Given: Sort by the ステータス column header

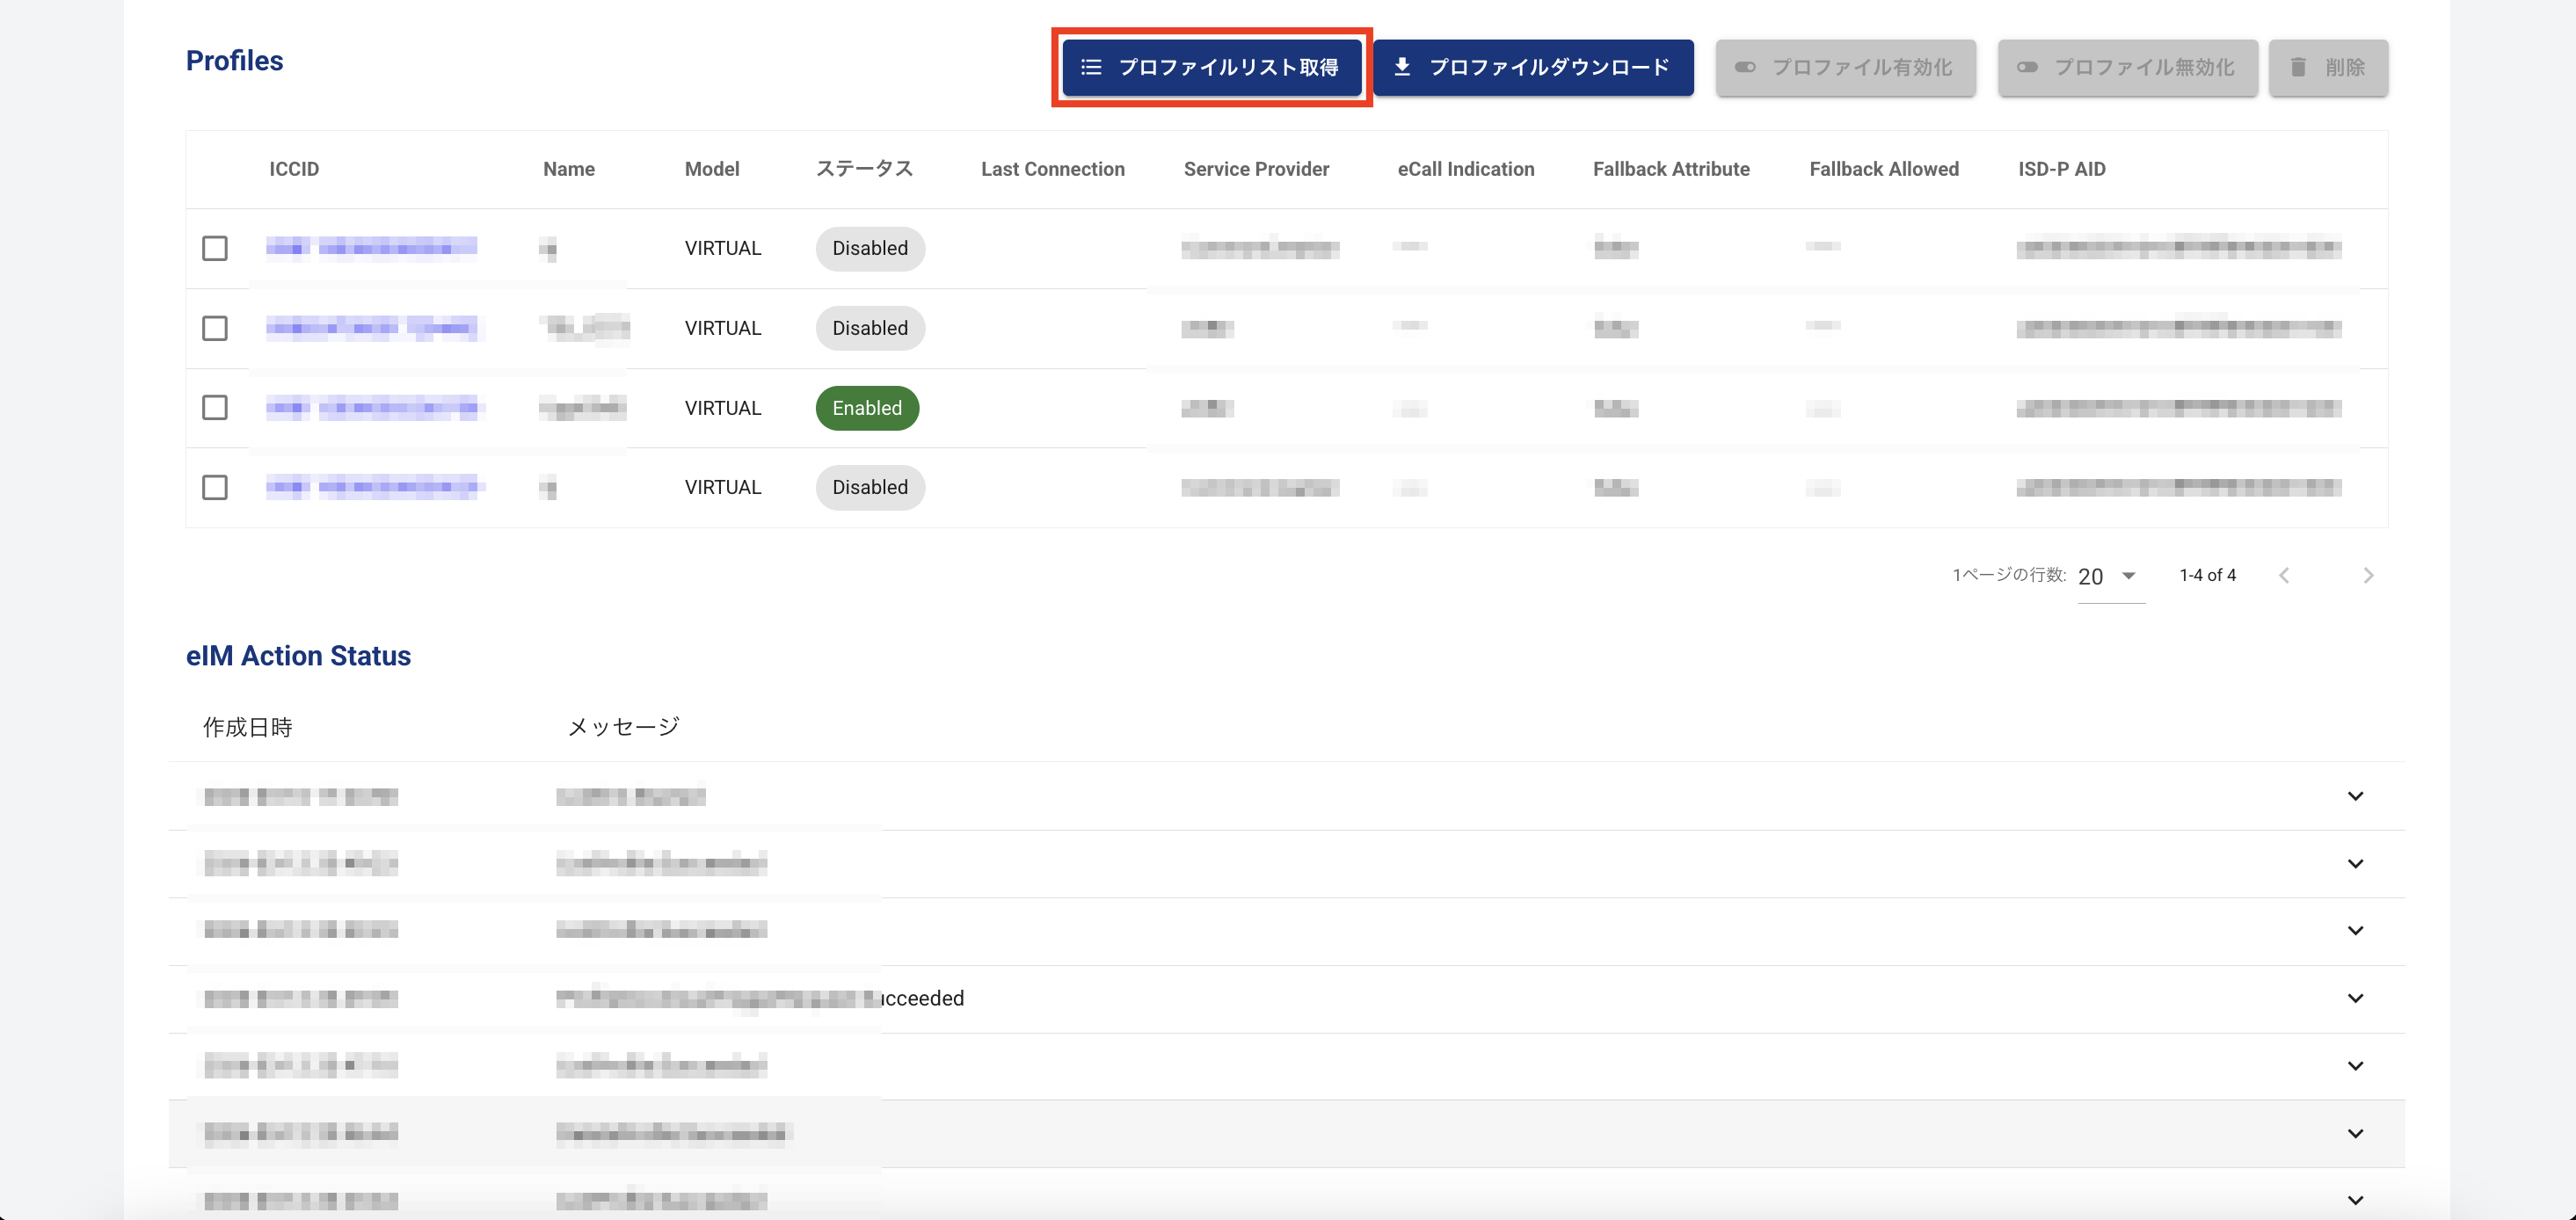Looking at the screenshot, I should click(864, 169).
